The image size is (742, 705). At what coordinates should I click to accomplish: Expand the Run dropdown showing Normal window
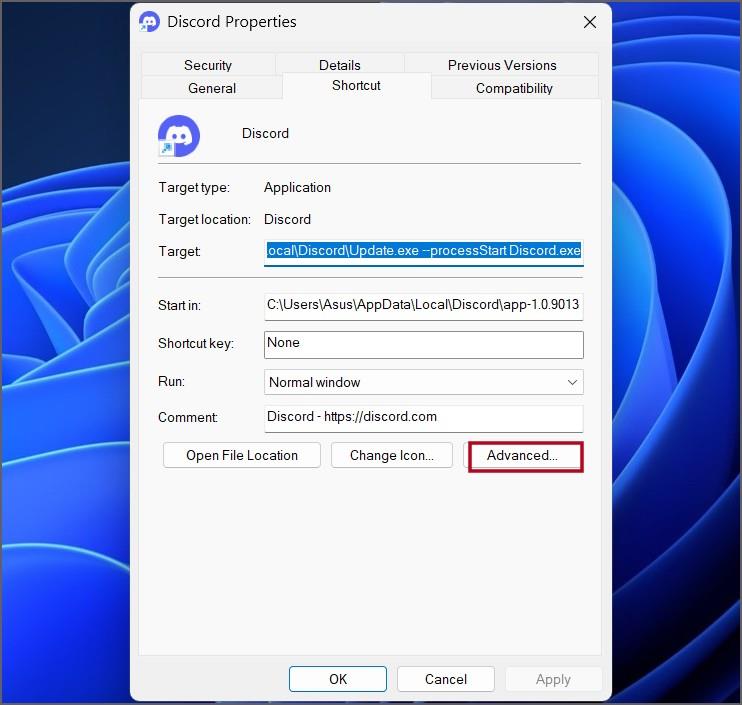point(424,382)
